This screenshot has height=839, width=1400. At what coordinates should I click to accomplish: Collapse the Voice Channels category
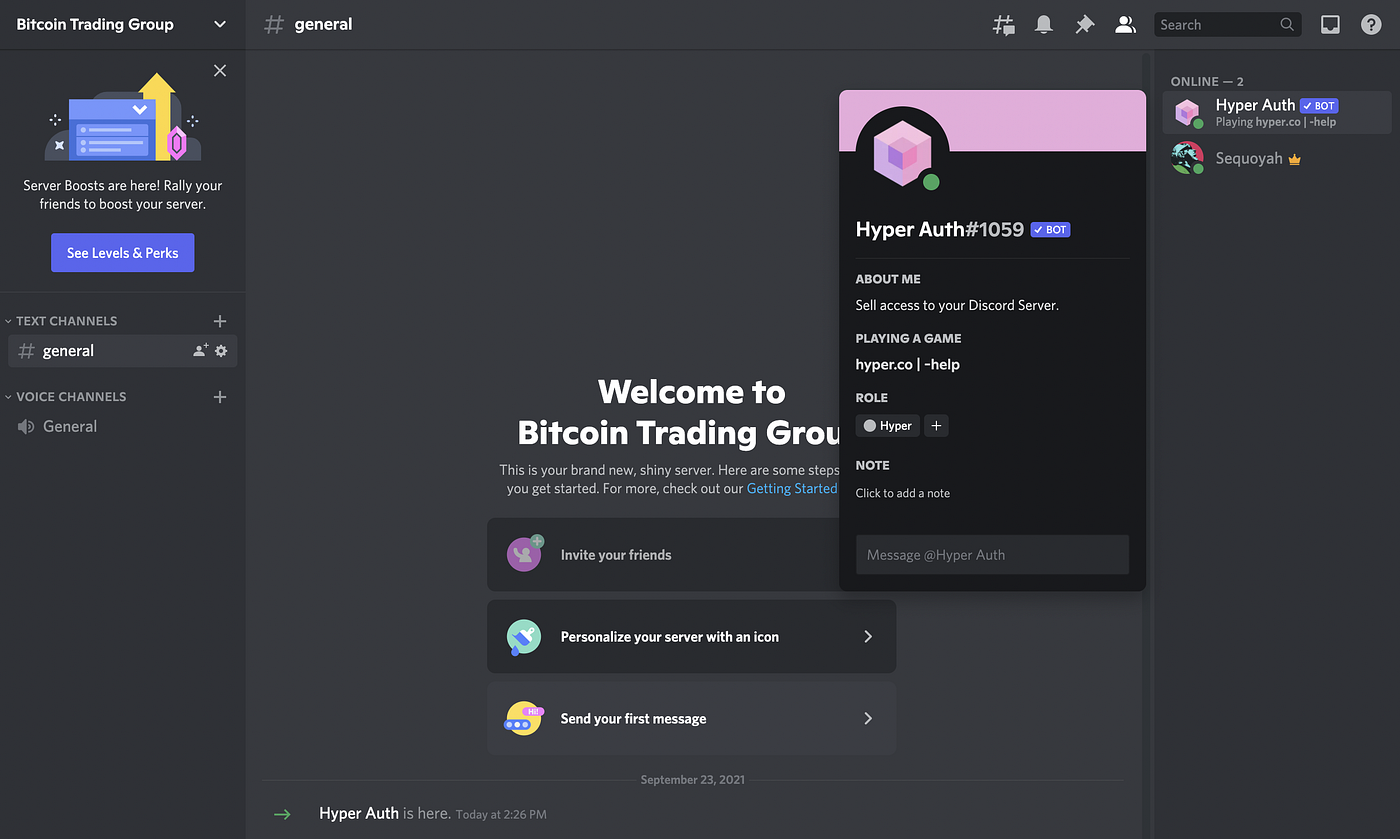pos(72,396)
